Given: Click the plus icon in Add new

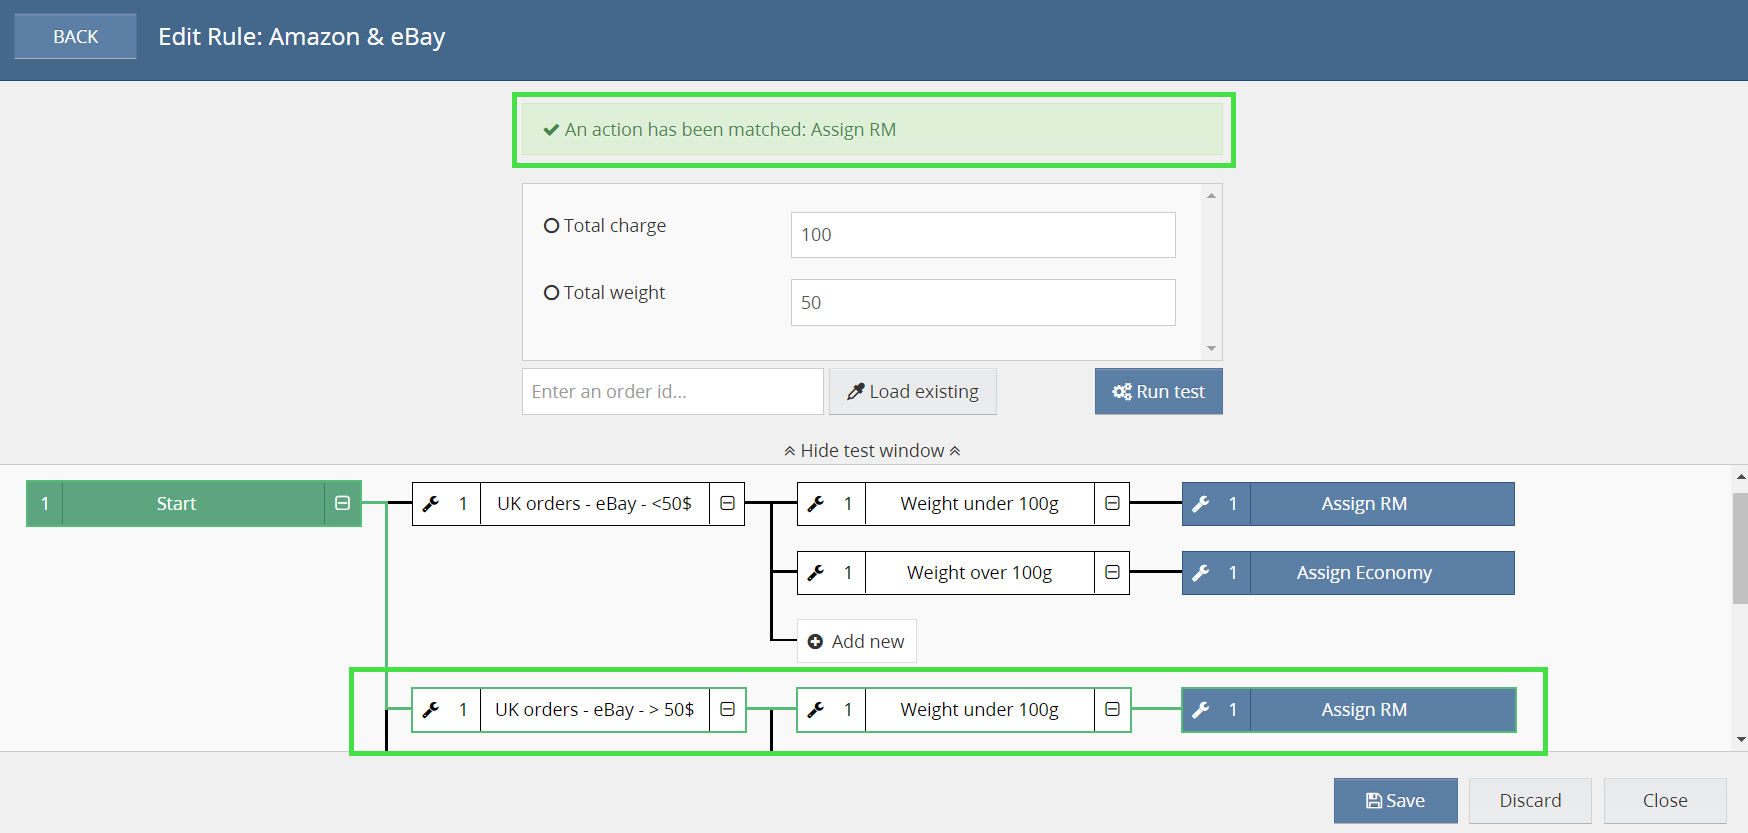Looking at the screenshot, I should point(815,642).
